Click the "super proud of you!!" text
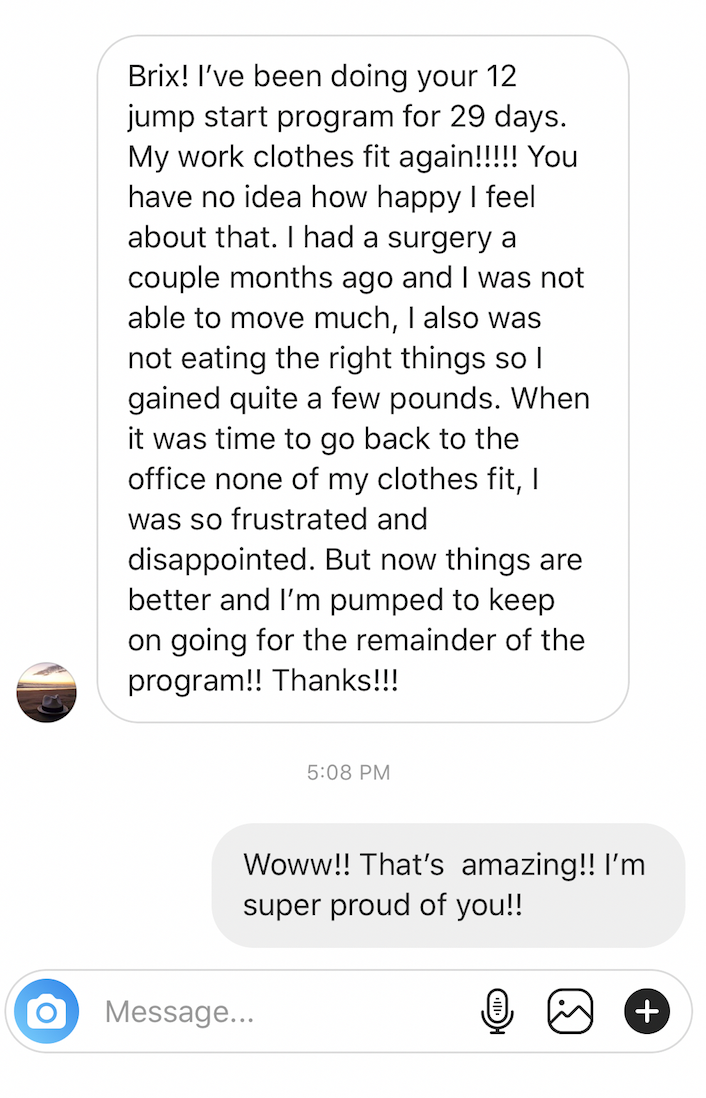 pyautogui.click(x=383, y=905)
